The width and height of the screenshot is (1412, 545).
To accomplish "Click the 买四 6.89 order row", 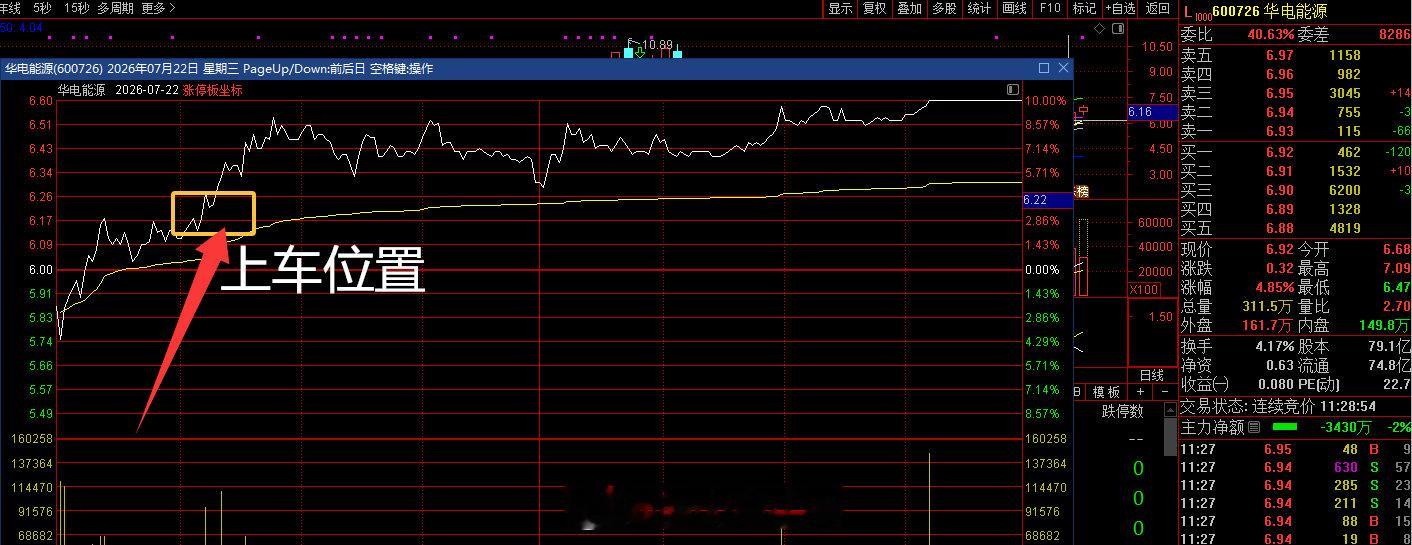I will (1295, 209).
